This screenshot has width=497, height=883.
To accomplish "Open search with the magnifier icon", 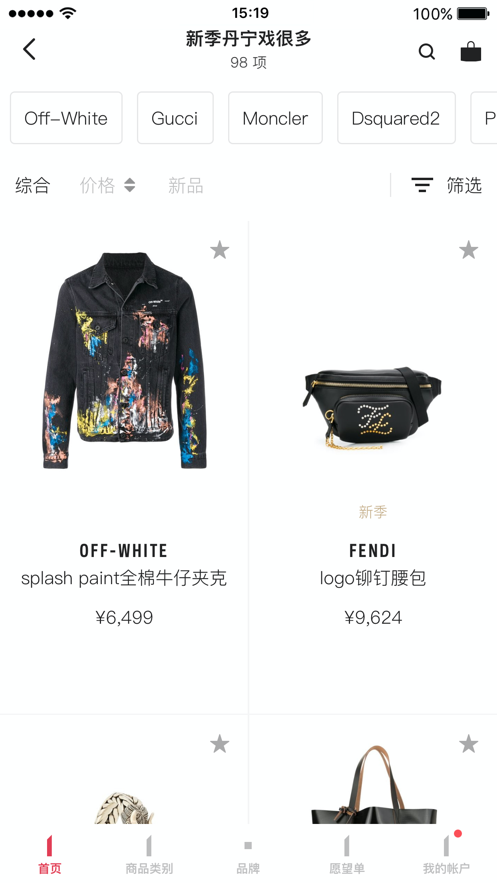I will click(427, 52).
